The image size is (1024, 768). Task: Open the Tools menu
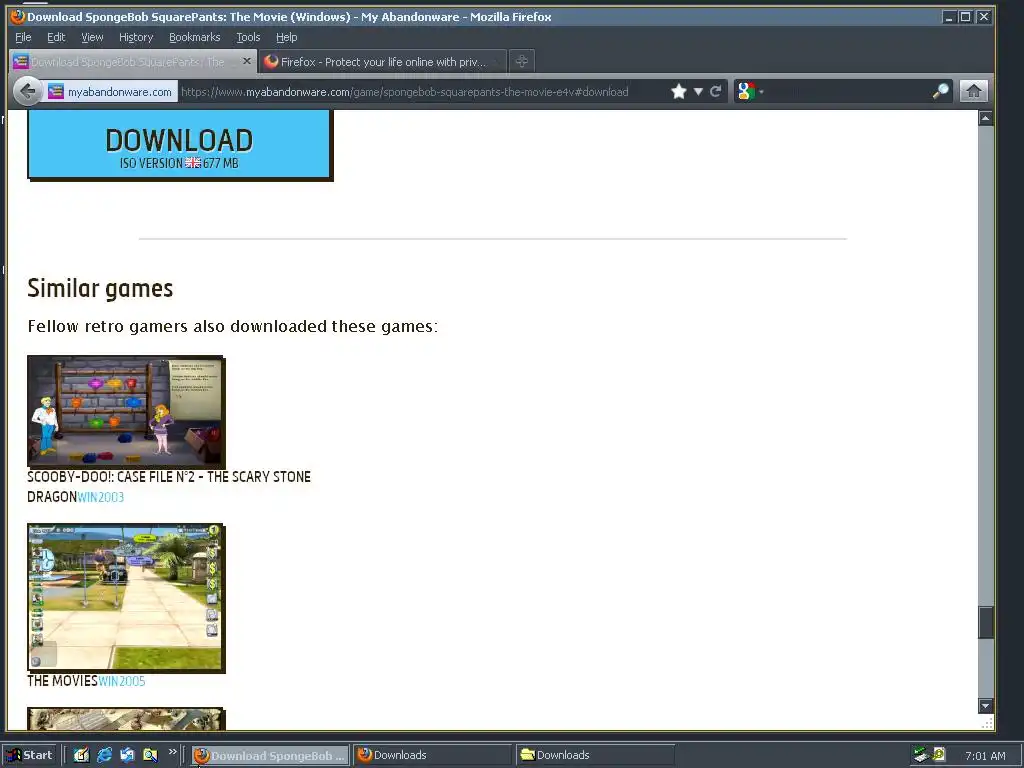[x=248, y=37]
